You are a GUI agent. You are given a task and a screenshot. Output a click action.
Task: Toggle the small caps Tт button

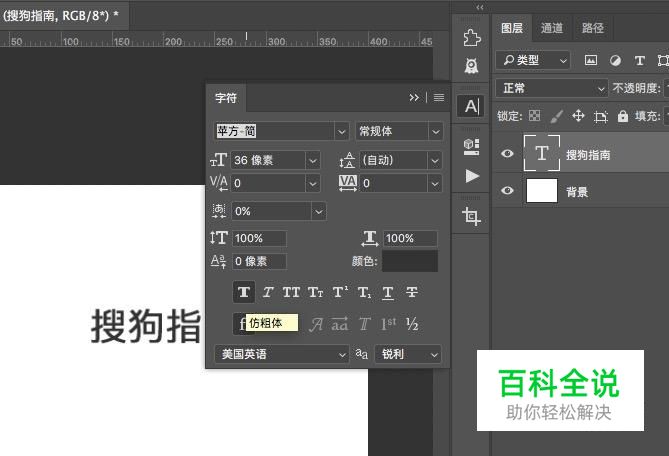pos(315,292)
